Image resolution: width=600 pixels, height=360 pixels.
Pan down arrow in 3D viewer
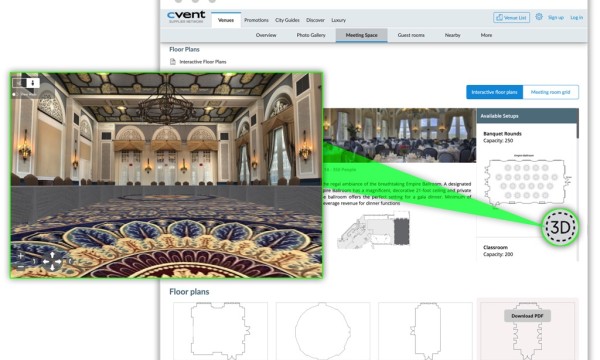tap(52, 269)
